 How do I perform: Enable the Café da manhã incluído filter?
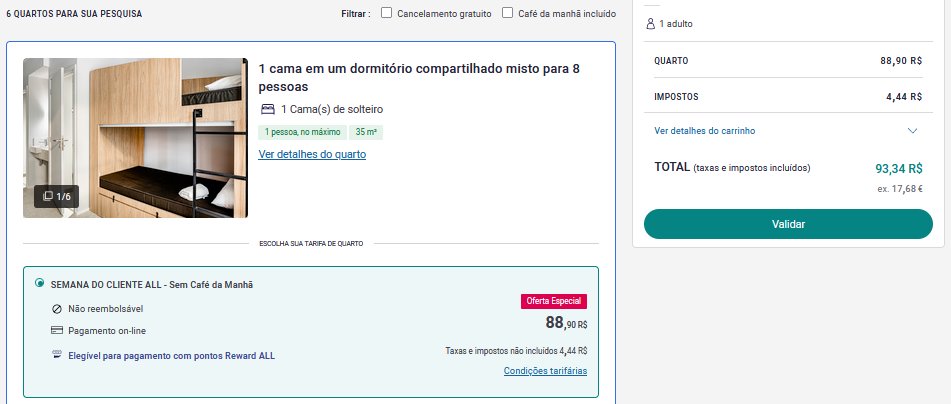[x=508, y=13]
